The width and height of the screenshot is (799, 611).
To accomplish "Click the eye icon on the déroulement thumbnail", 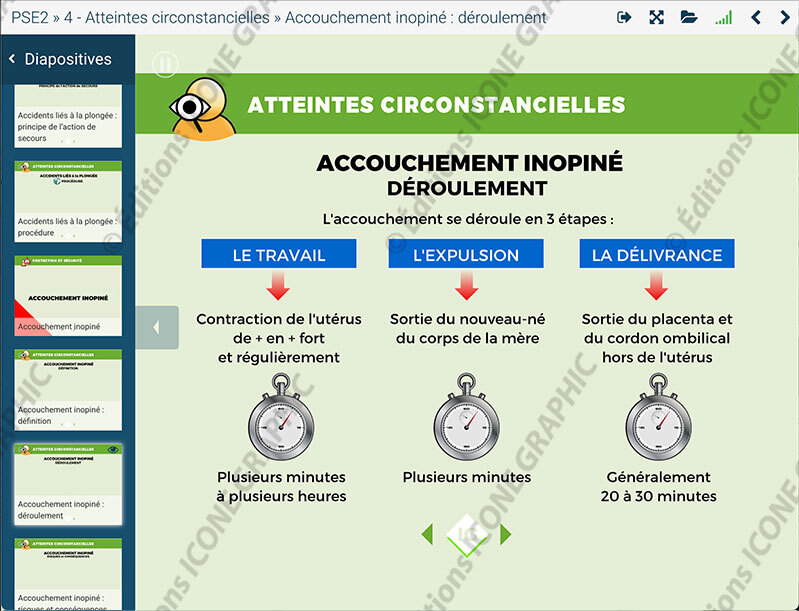I will coord(113,449).
